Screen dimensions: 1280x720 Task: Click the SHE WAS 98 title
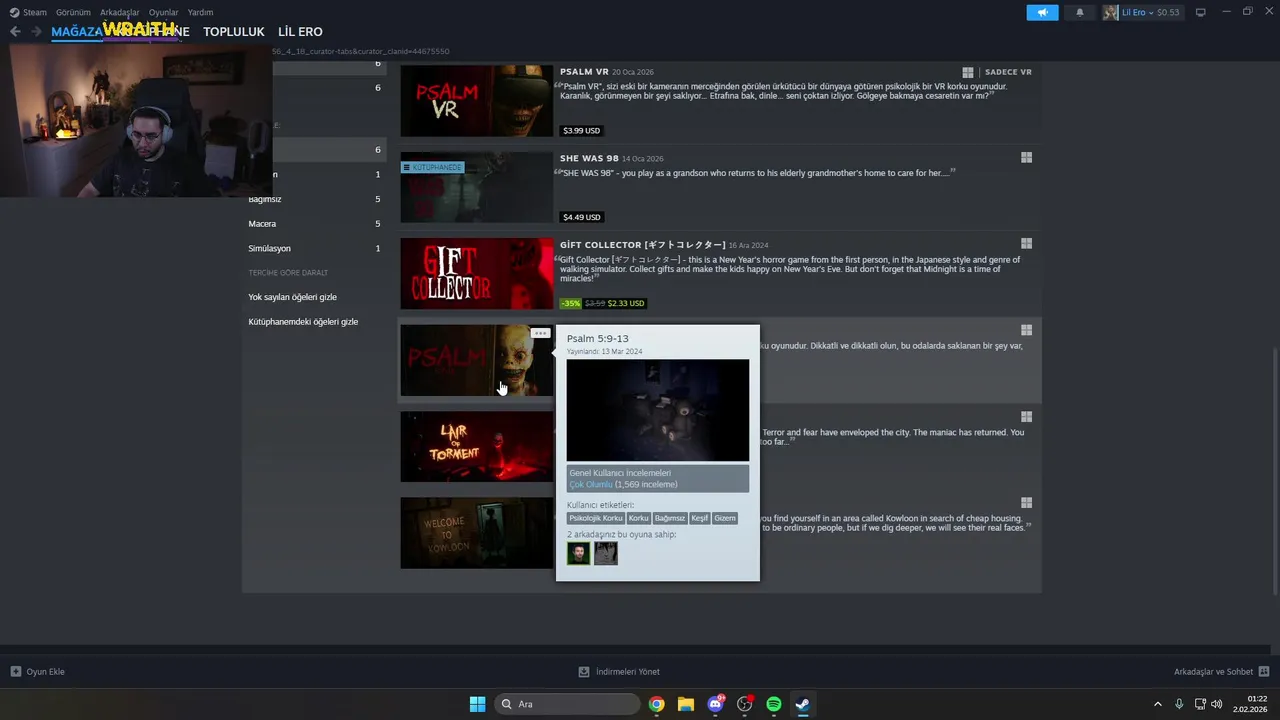coord(589,158)
